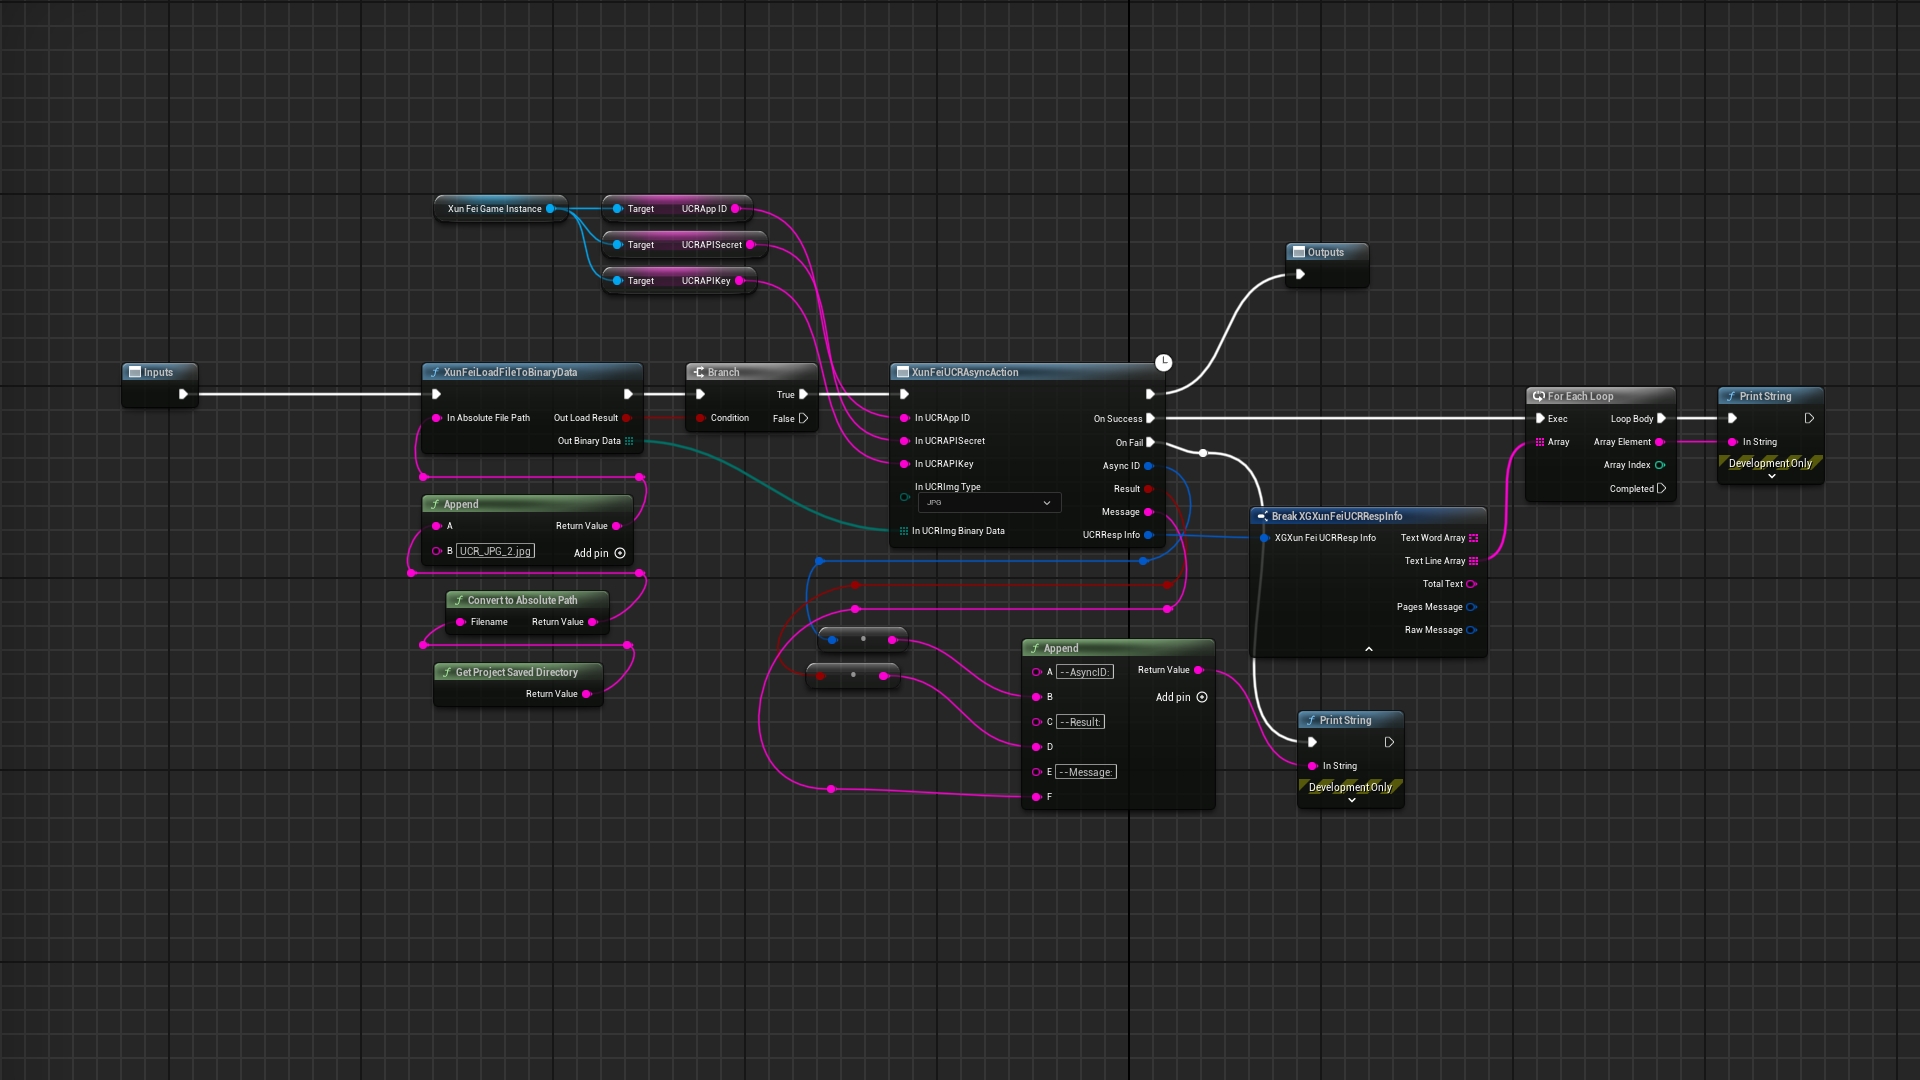Expand right Print String advanced options
Image resolution: width=1920 pixels, height=1080 pixels.
point(1771,476)
